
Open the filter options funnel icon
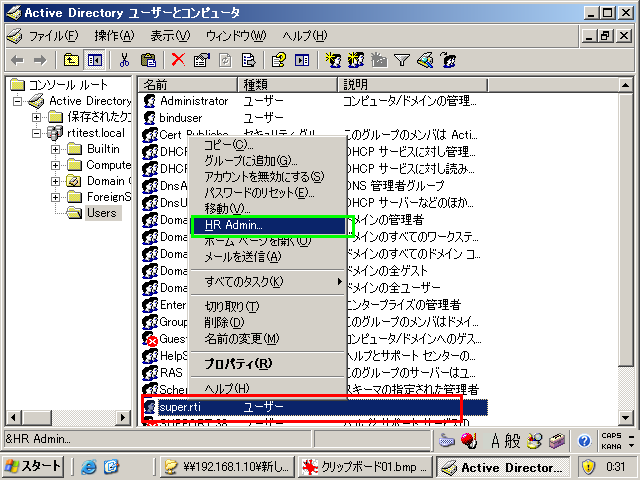click(x=402, y=60)
